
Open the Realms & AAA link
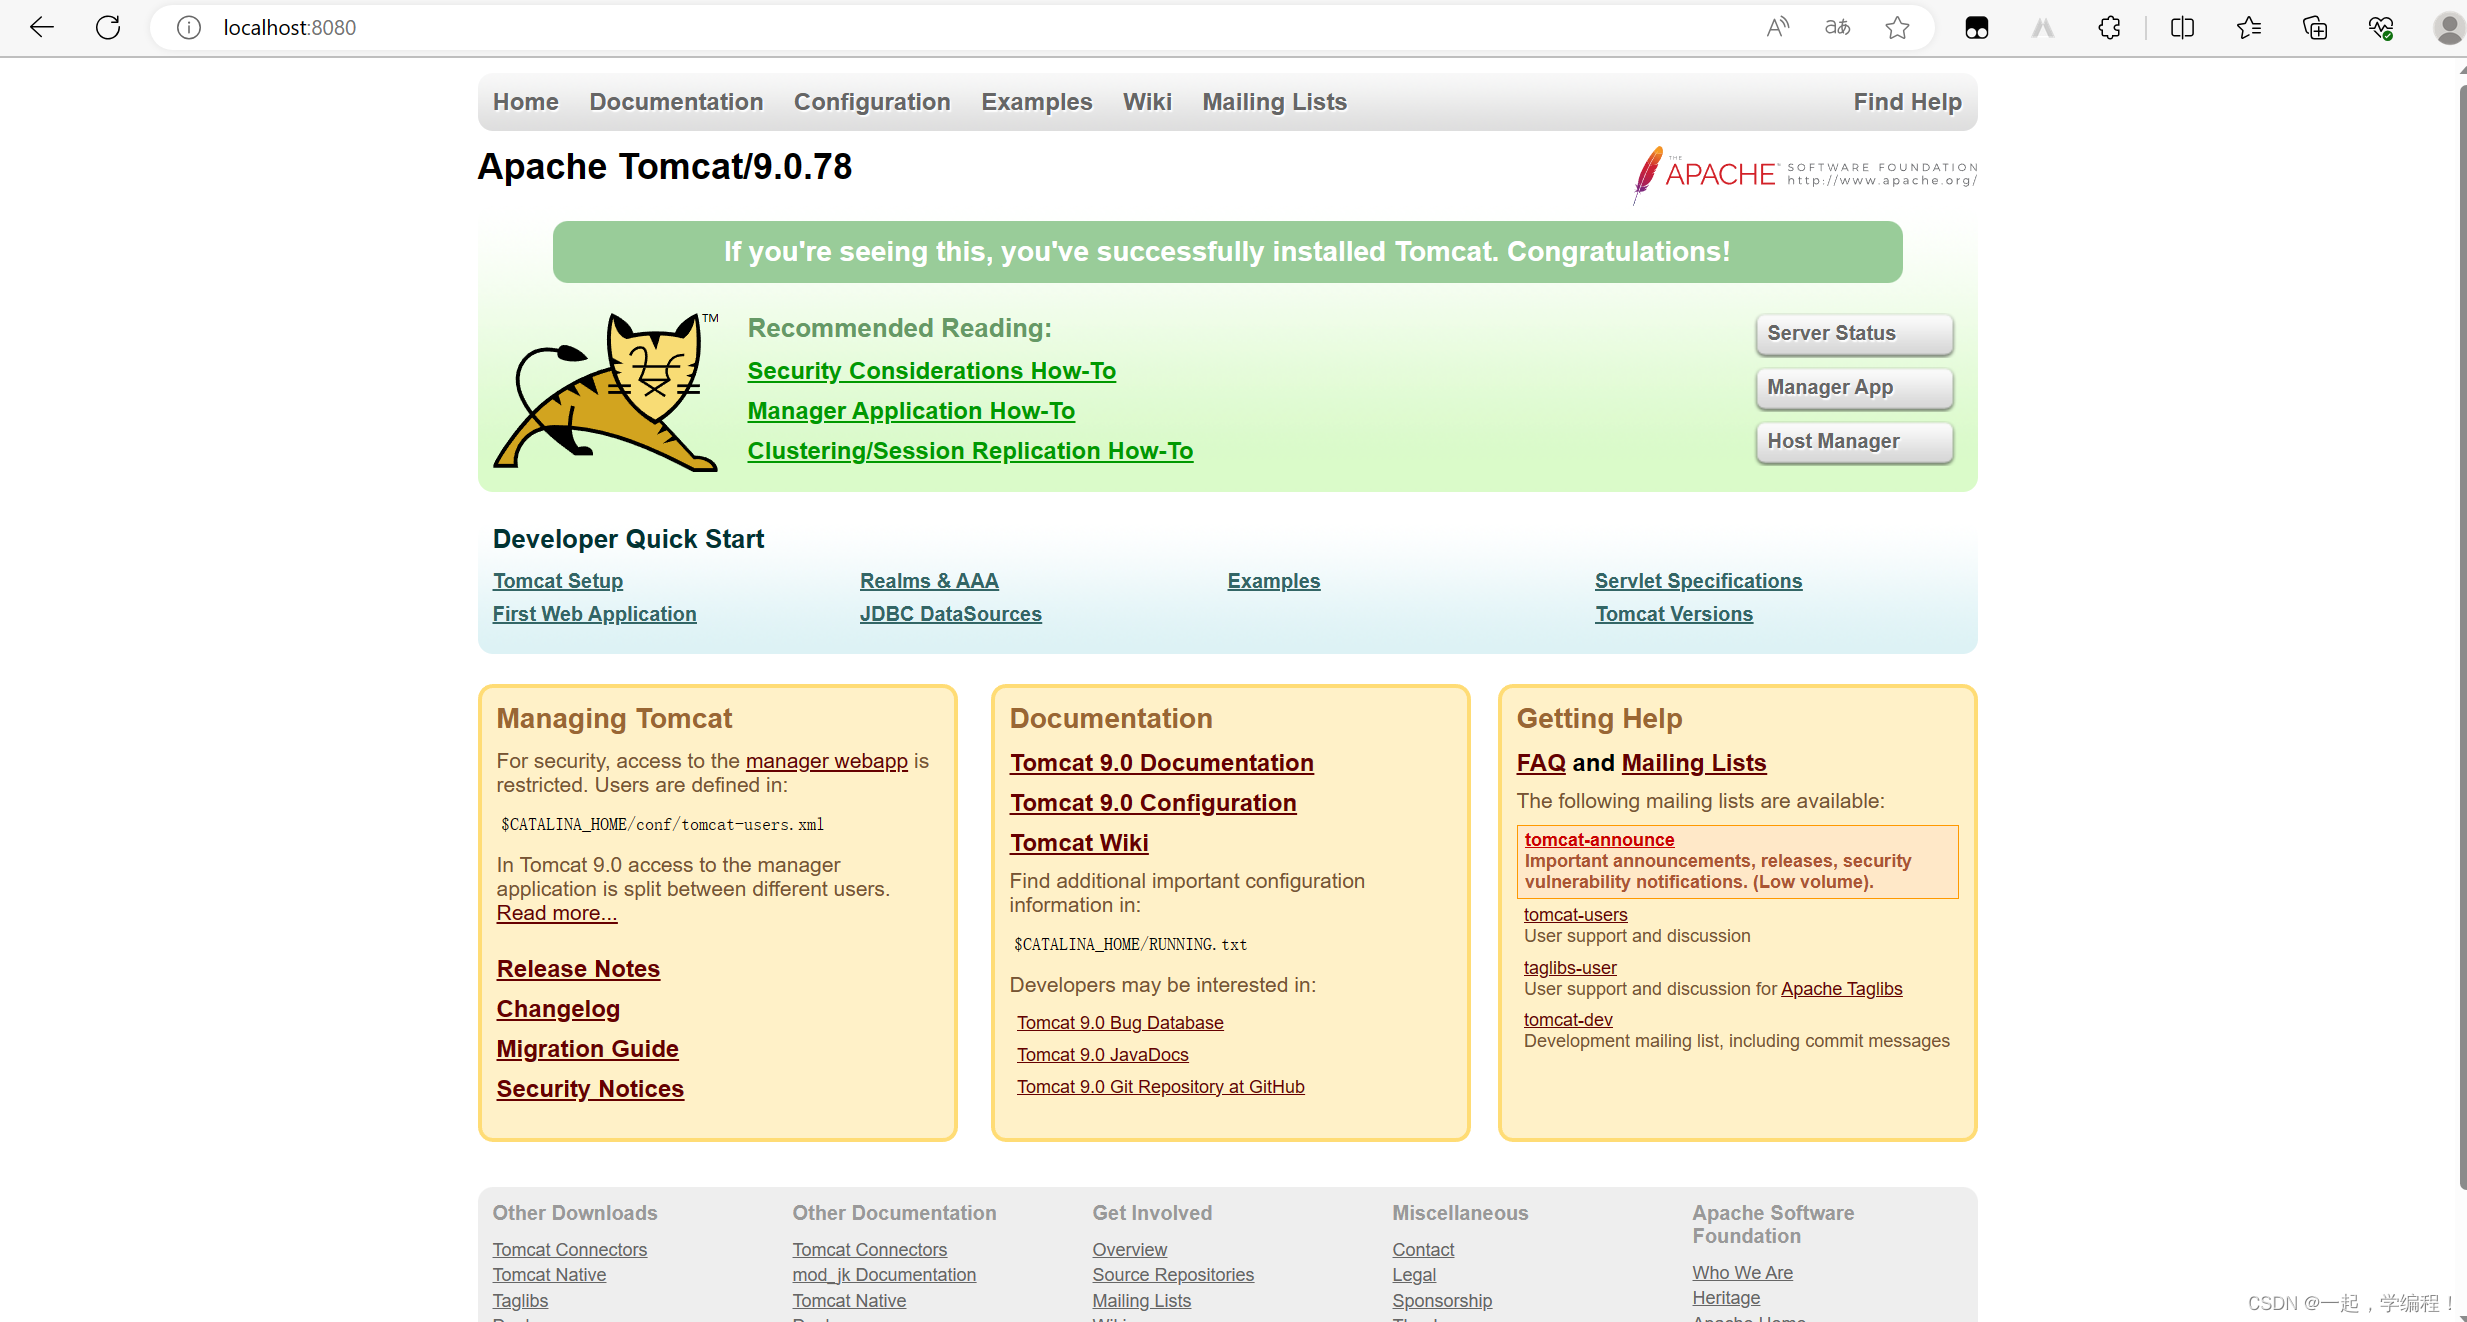[929, 581]
